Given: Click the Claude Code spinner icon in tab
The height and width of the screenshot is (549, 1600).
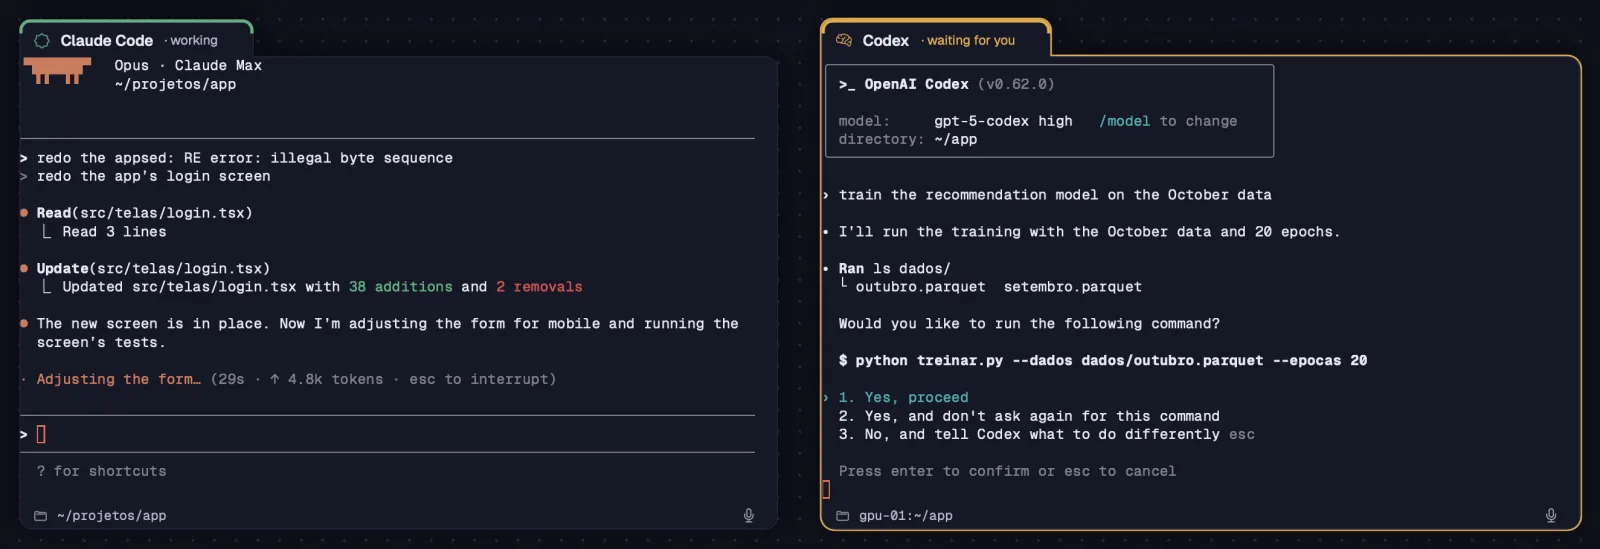Looking at the screenshot, I should (42, 41).
